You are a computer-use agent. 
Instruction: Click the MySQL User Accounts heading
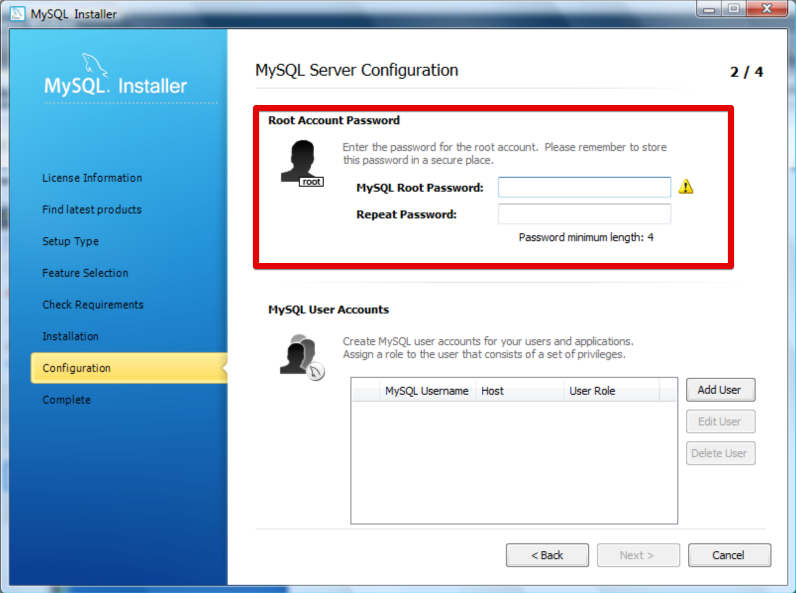tap(328, 310)
